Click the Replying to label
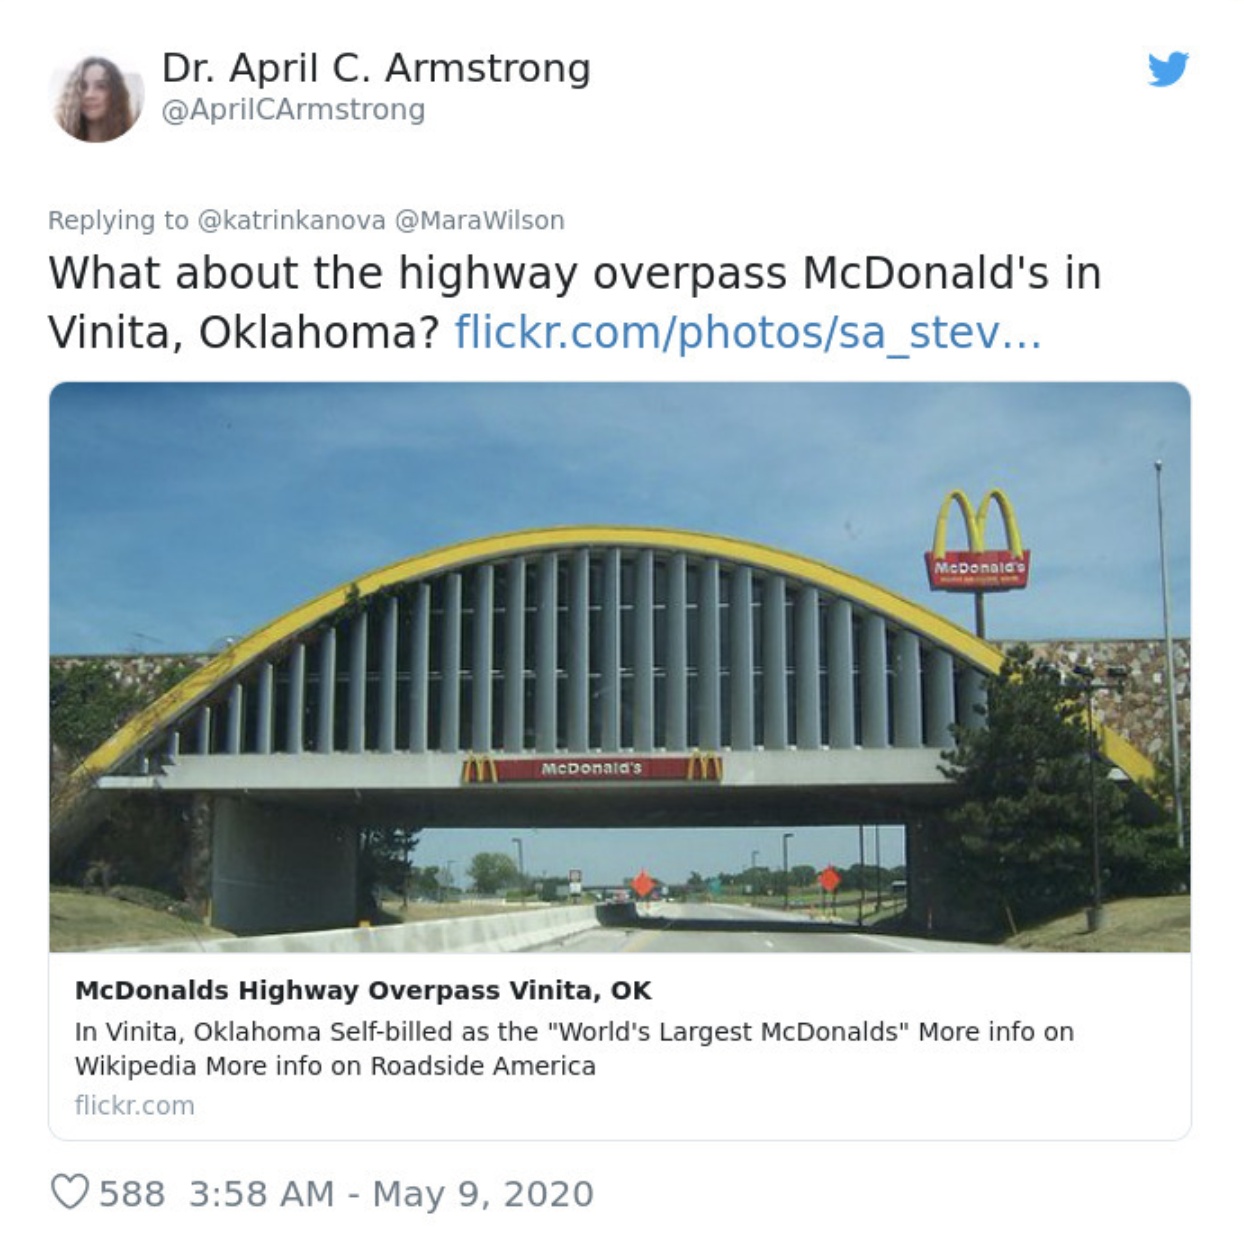 click(118, 220)
